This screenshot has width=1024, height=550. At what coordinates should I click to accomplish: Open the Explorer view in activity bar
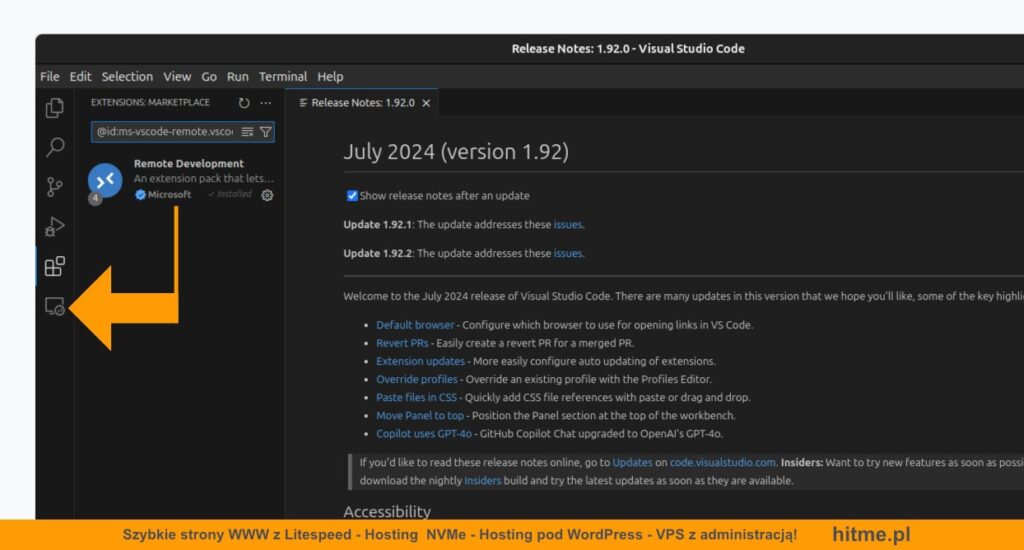(x=55, y=108)
